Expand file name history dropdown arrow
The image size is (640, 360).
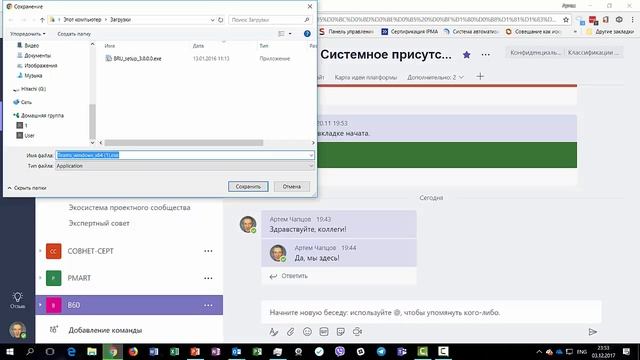point(311,155)
